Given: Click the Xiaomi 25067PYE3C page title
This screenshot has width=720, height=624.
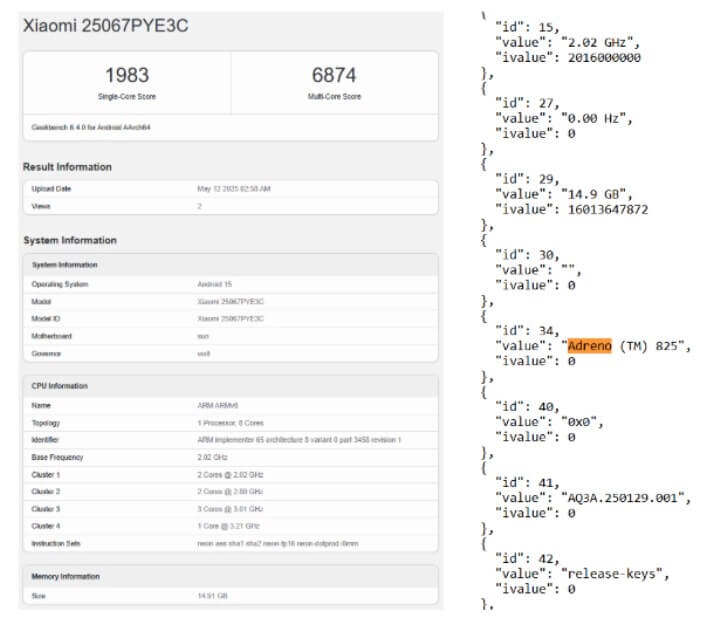Looking at the screenshot, I should [x=105, y=26].
